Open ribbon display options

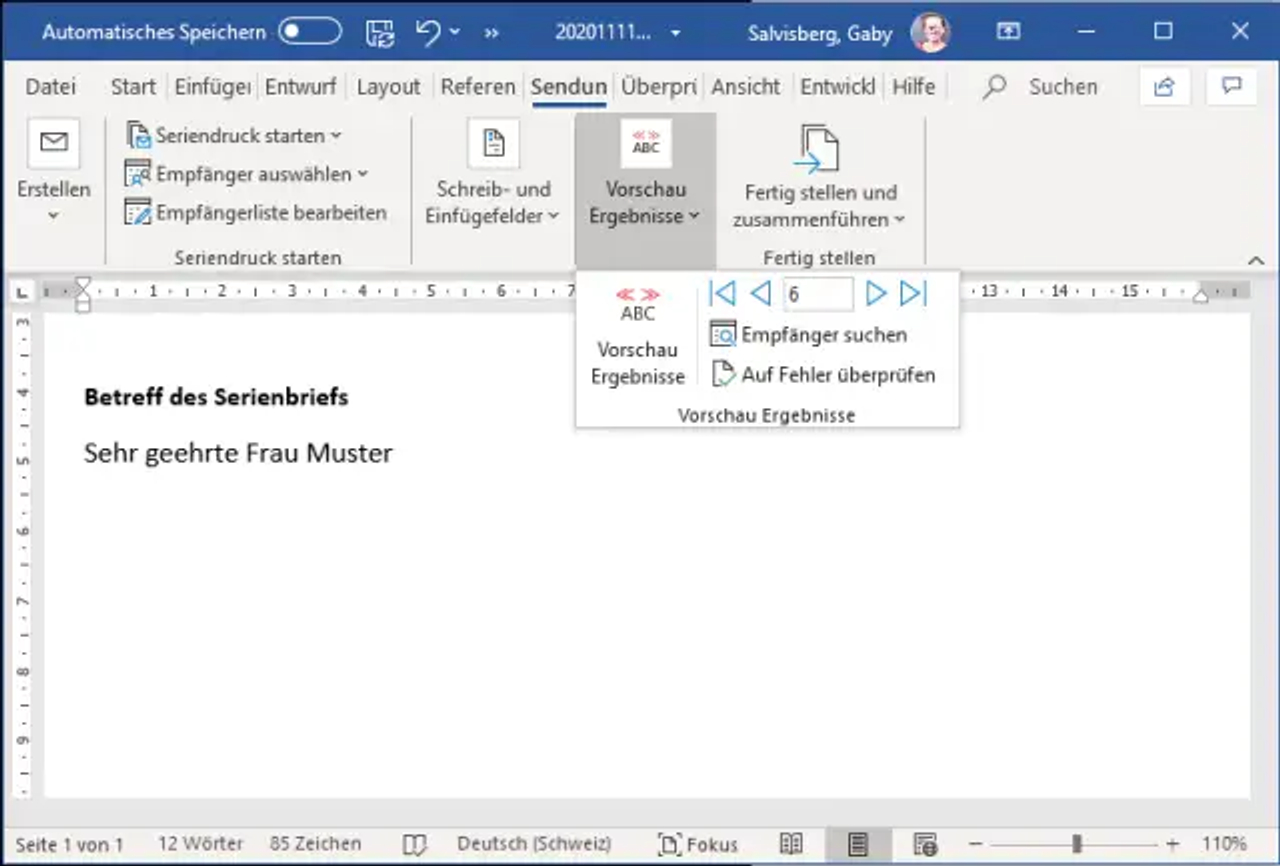[x=1008, y=32]
